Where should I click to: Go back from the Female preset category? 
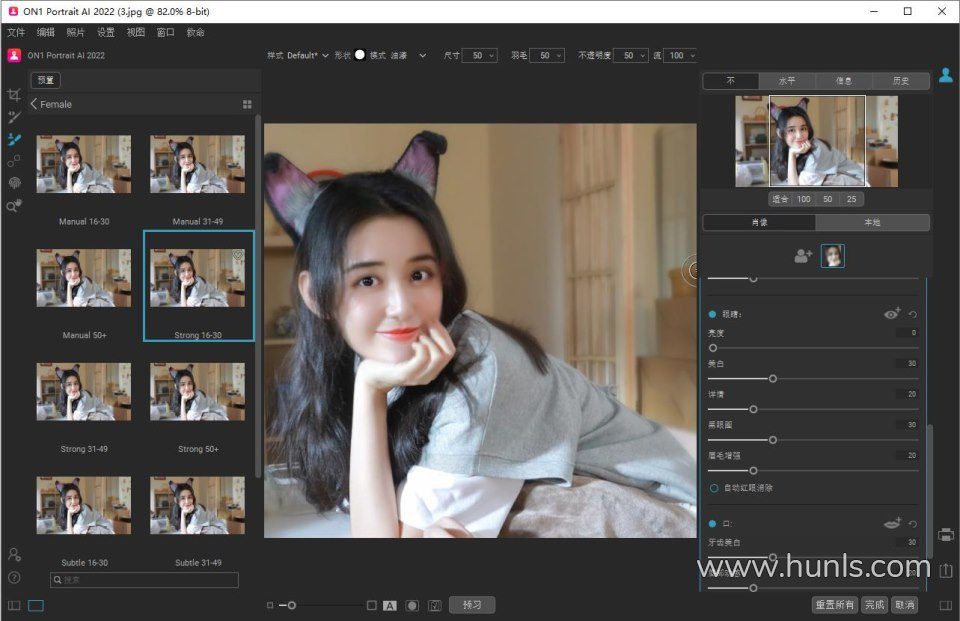click(x=34, y=104)
